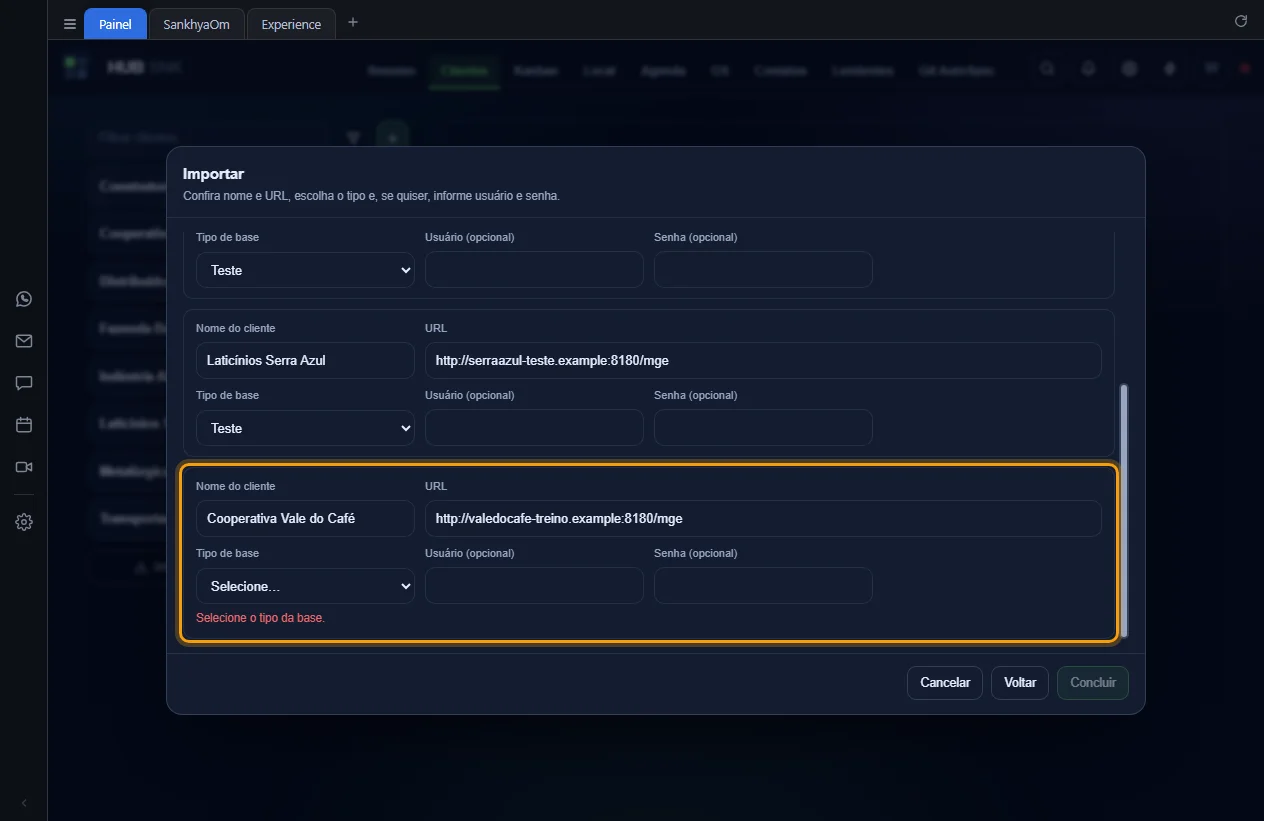Image resolution: width=1264 pixels, height=821 pixels.
Task: Focus the serraazul-teste URL field
Action: pyautogui.click(x=763, y=361)
